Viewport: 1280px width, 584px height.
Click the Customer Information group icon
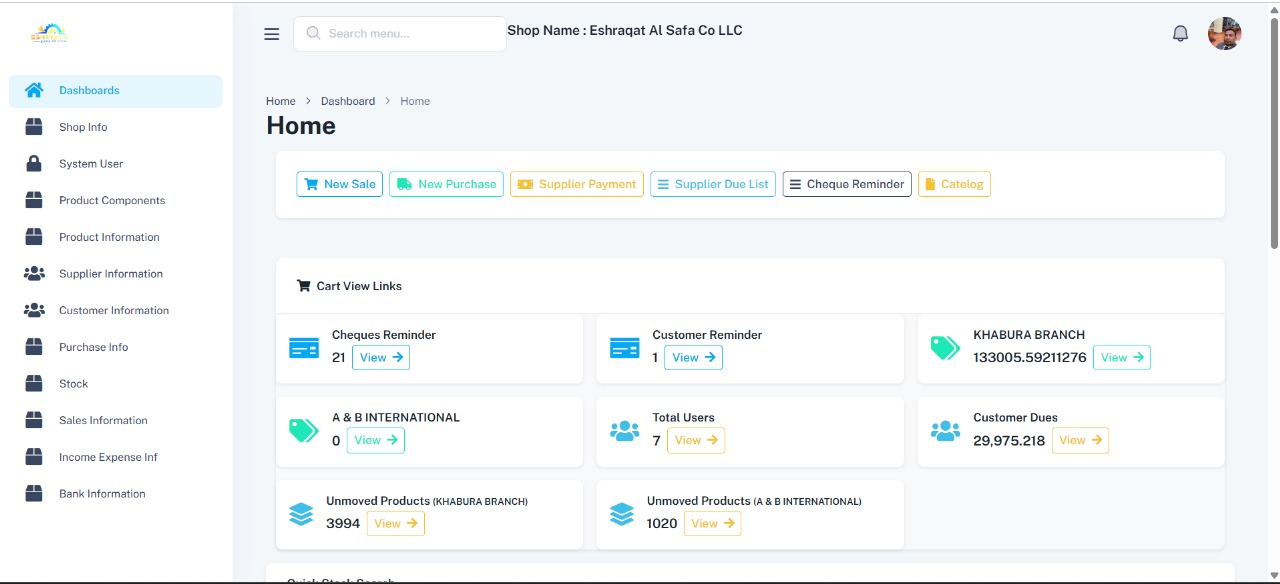click(x=34, y=310)
